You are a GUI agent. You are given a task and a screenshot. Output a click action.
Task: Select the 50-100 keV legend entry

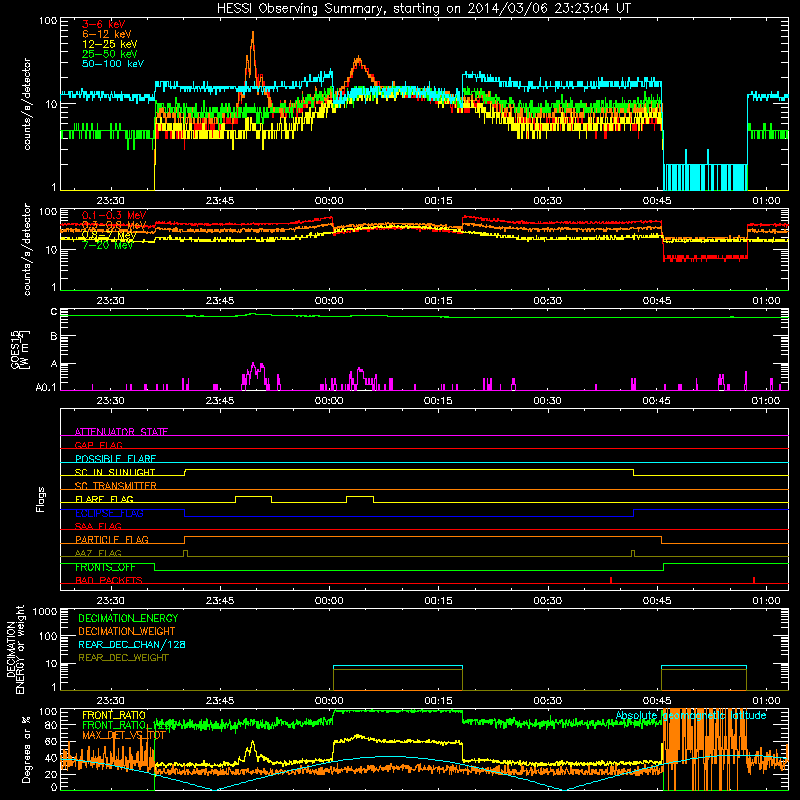[x=113, y=64]
